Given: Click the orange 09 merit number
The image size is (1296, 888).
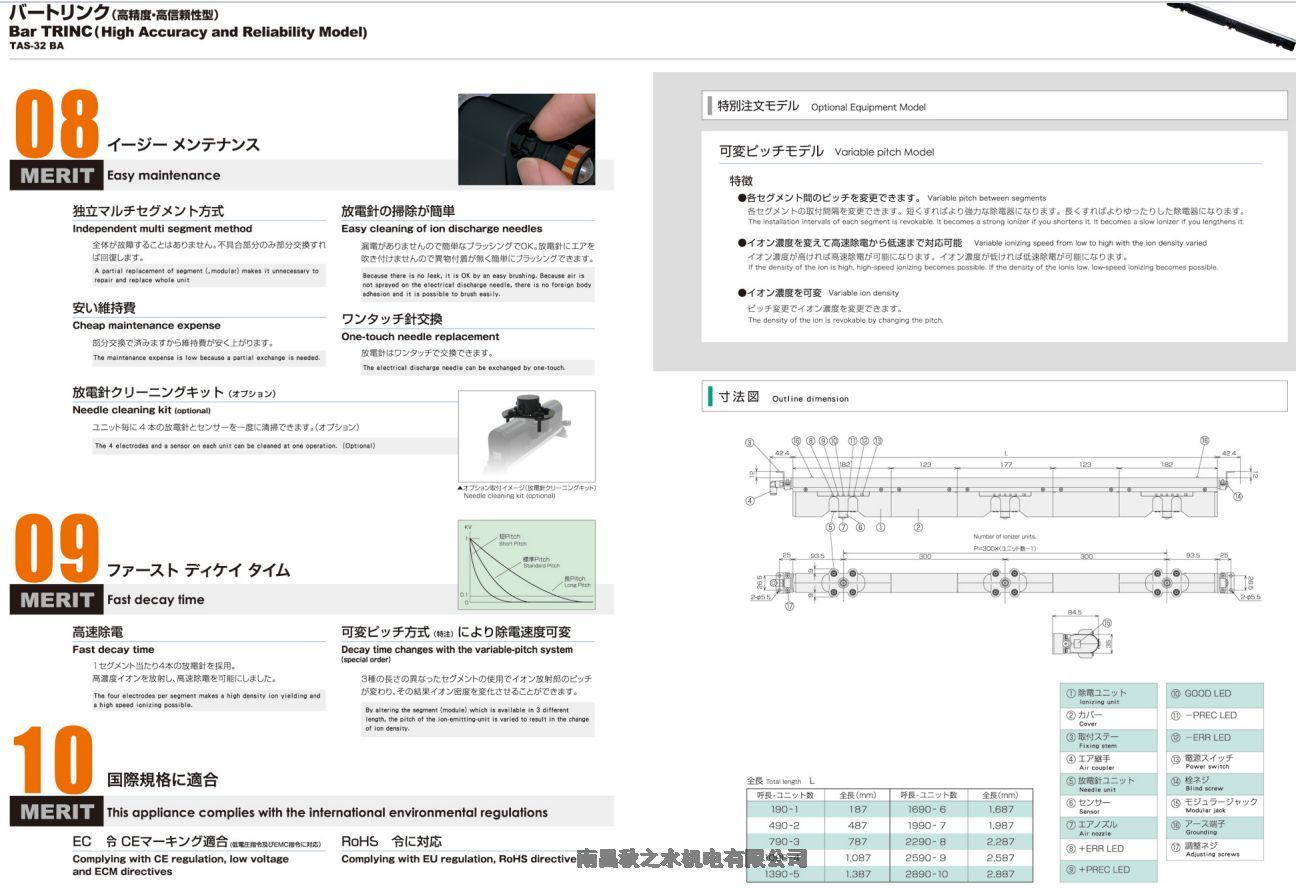Looking at the screenshot, I should coord(58,549).
